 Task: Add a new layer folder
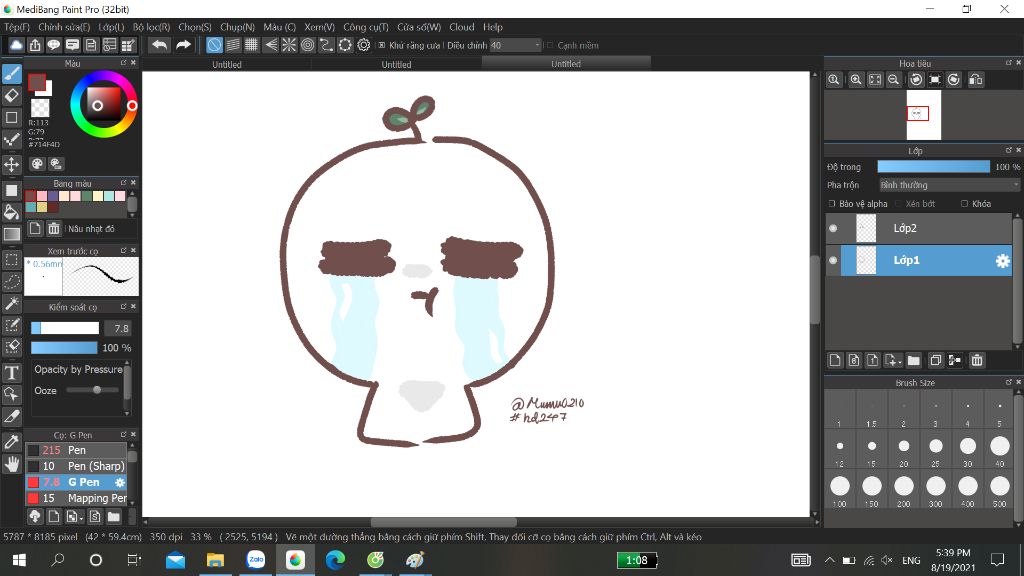[914, 360]
